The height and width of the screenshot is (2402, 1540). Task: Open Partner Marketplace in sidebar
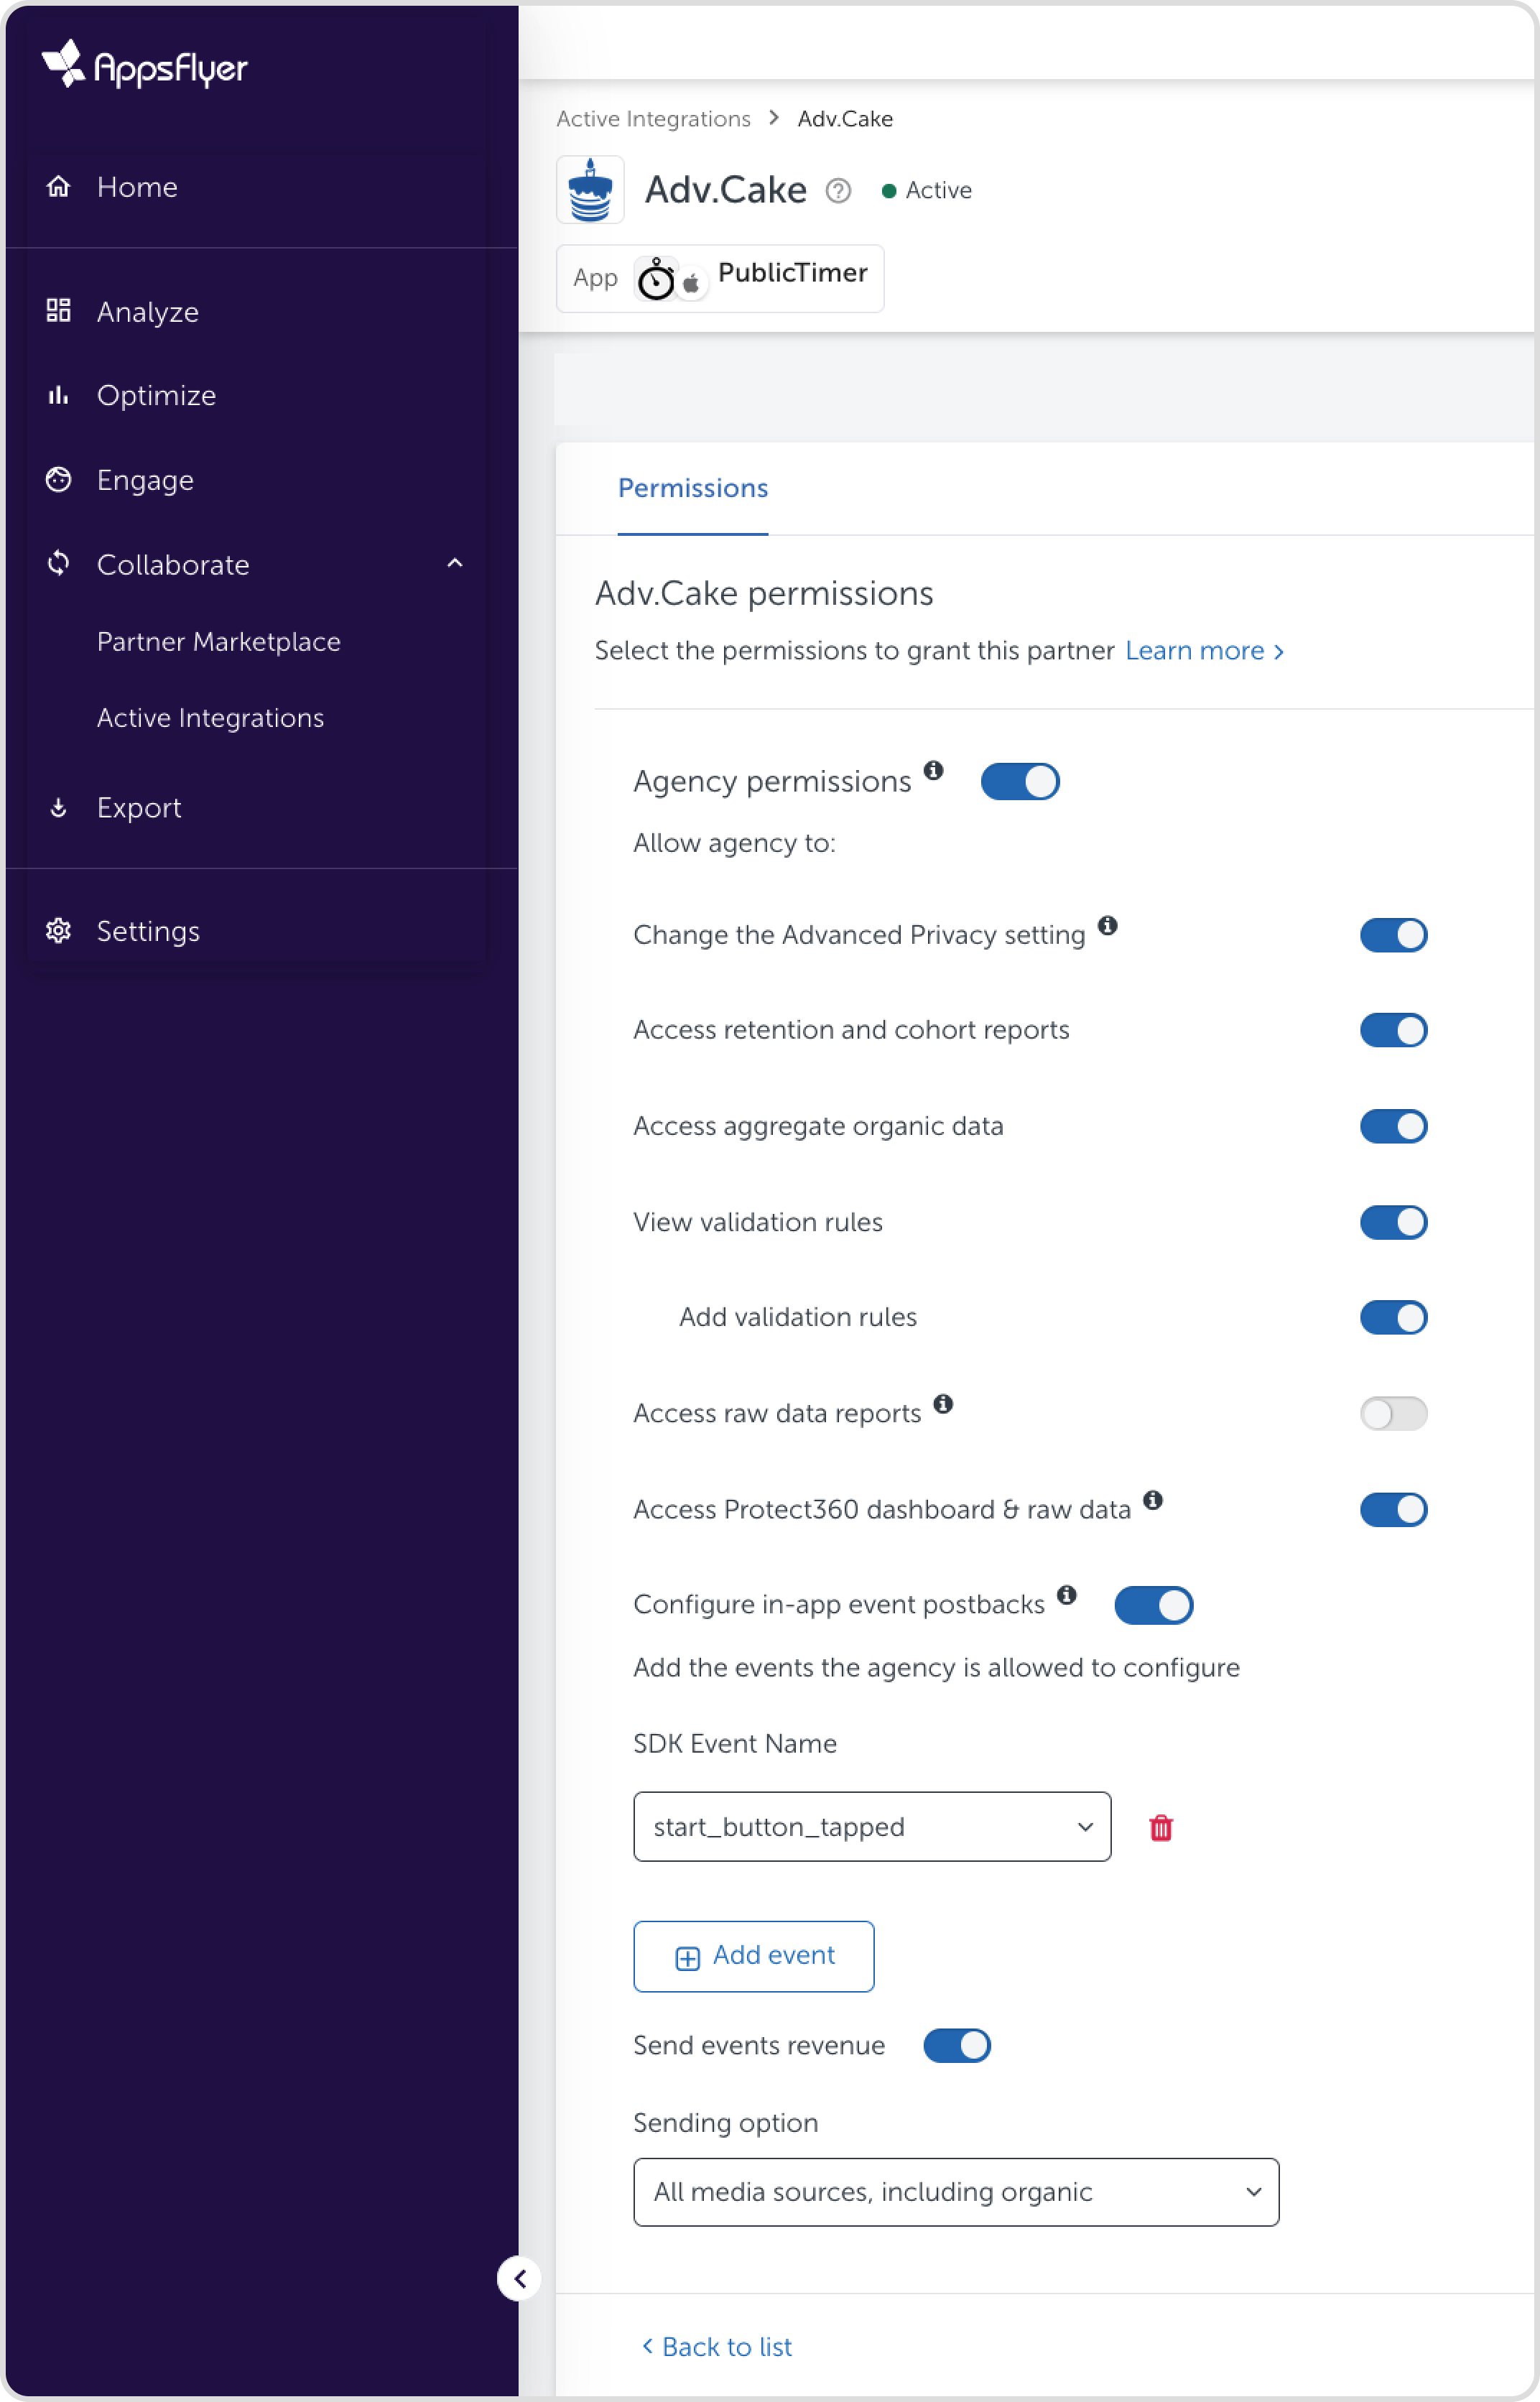219,642
